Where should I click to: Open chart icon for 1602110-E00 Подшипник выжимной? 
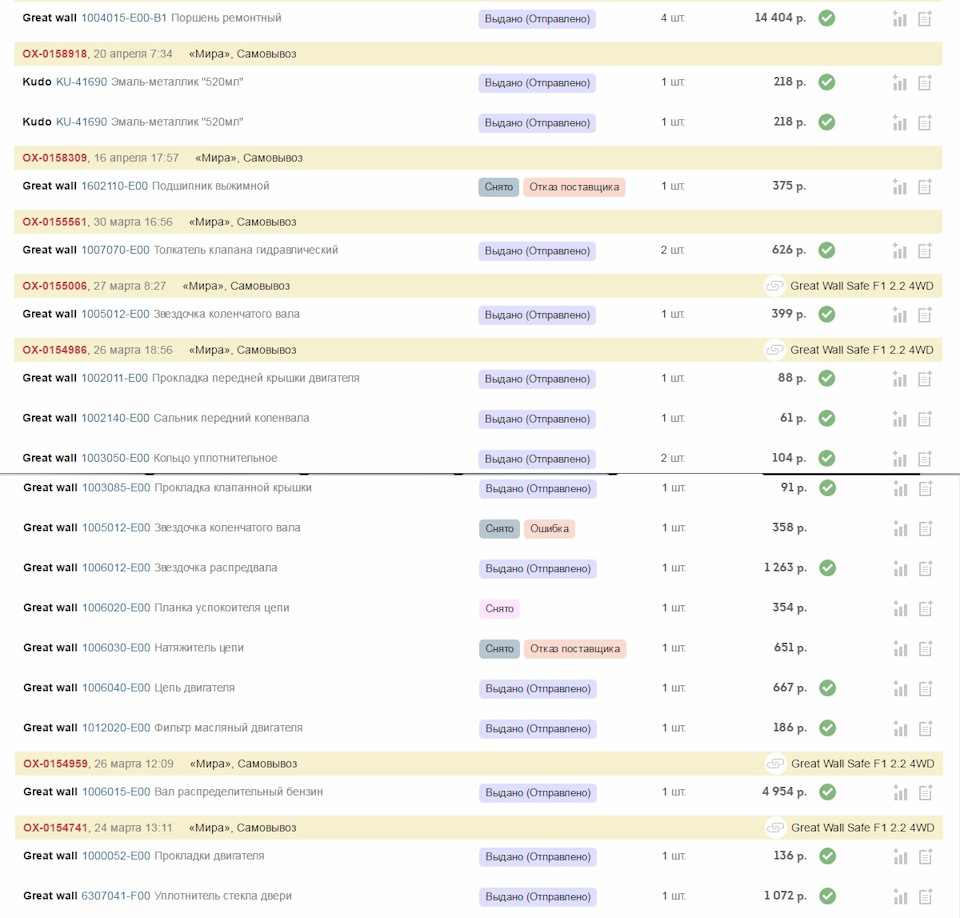pos(899,187)
